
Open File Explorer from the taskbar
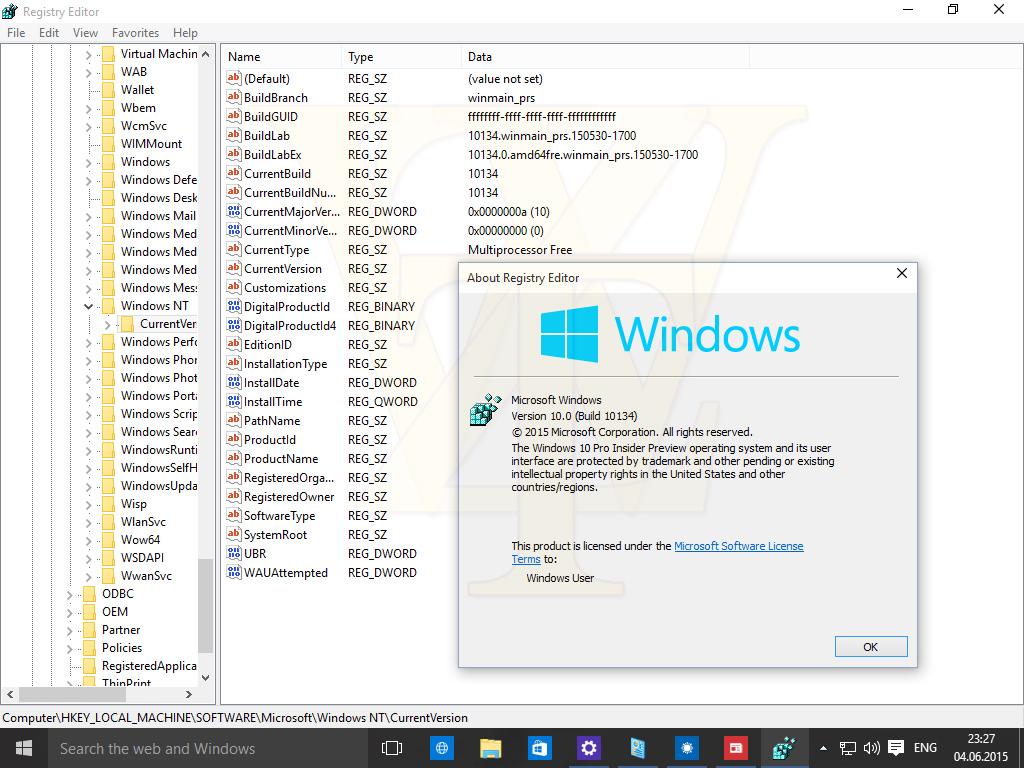490,748
